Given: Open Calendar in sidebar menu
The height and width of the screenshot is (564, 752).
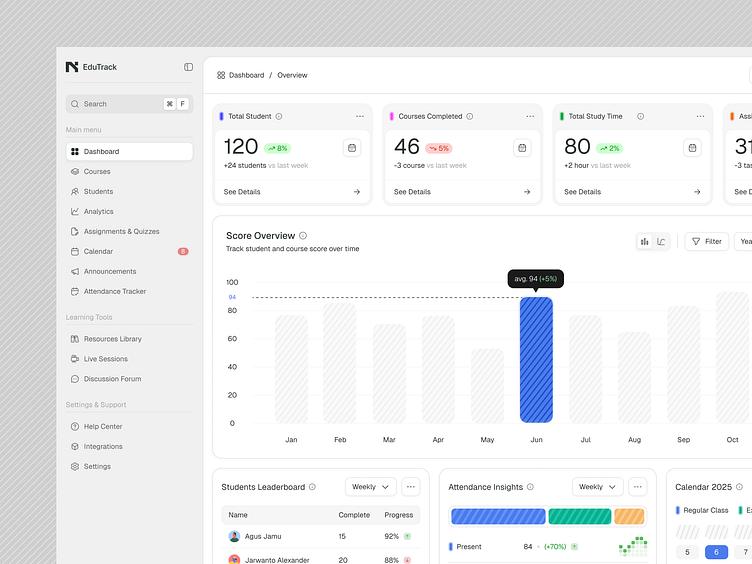Looking at the screenshot, I should [129, 251].
